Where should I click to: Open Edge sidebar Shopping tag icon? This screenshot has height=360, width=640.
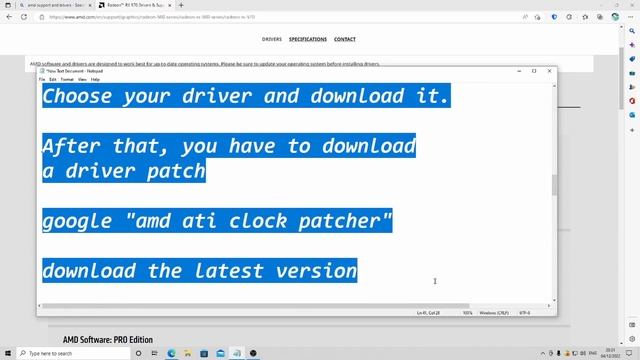click(632, 59)
